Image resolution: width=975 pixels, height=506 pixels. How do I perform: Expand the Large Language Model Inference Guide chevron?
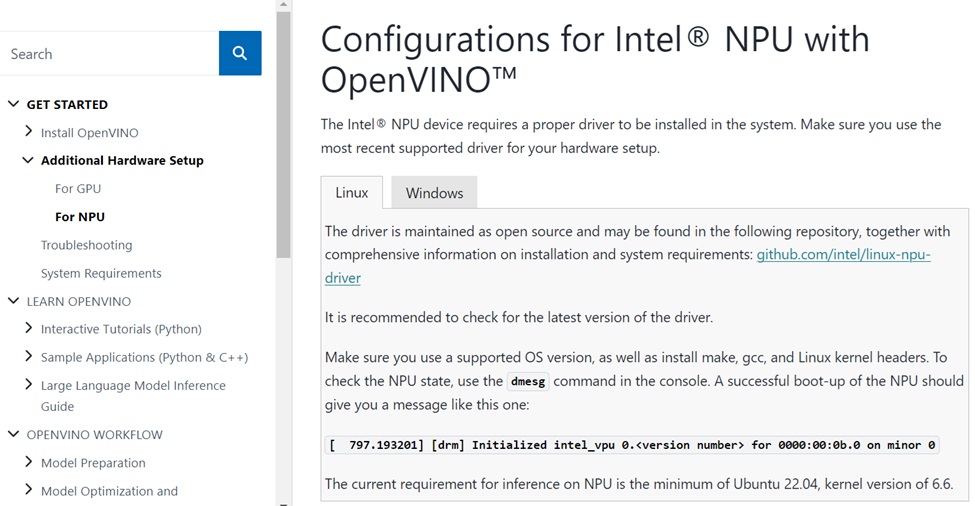click(28, 384)
